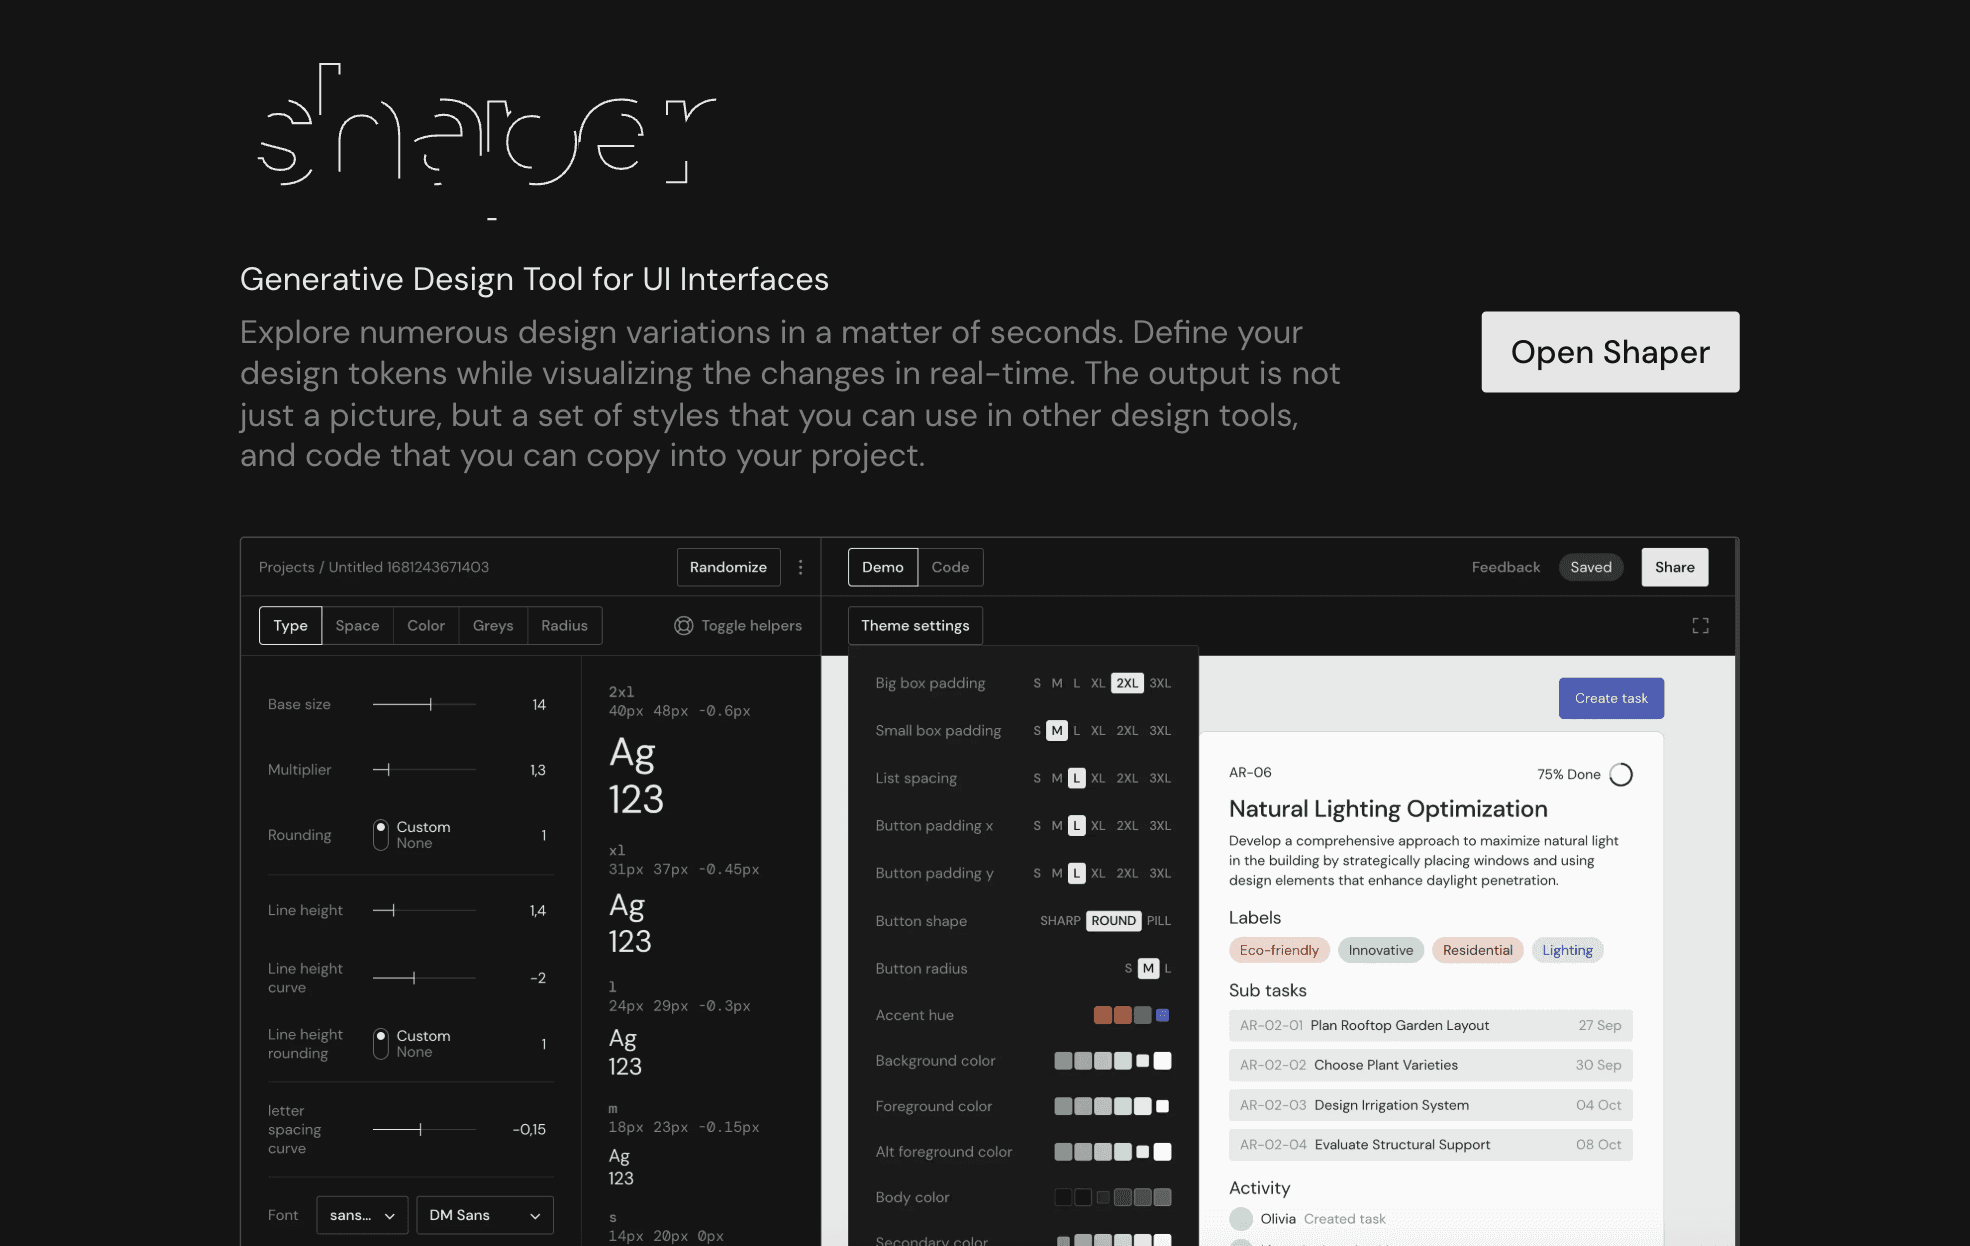
Task: Pick the last Alt foreground color swatch
Action: tap(1162, 1152)
